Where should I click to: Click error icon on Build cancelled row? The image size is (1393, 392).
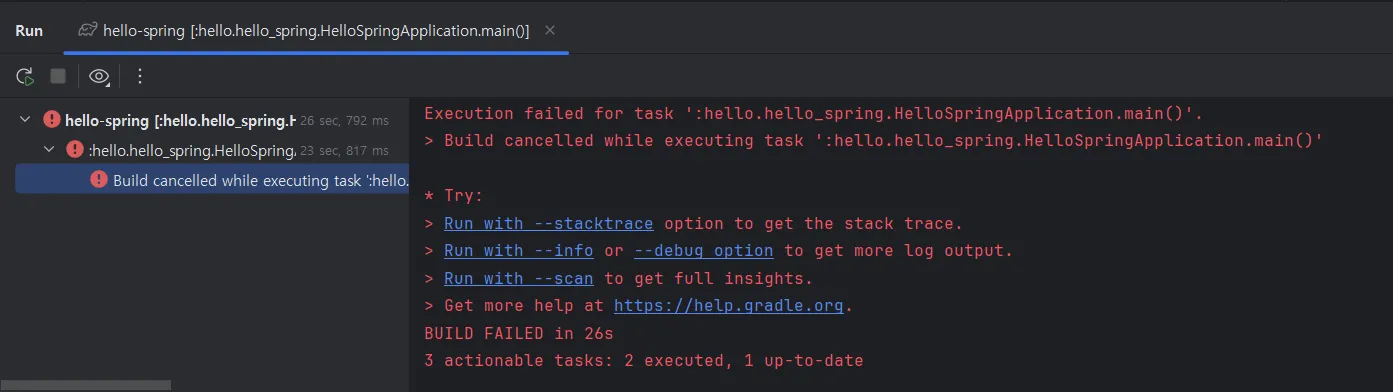99,179
